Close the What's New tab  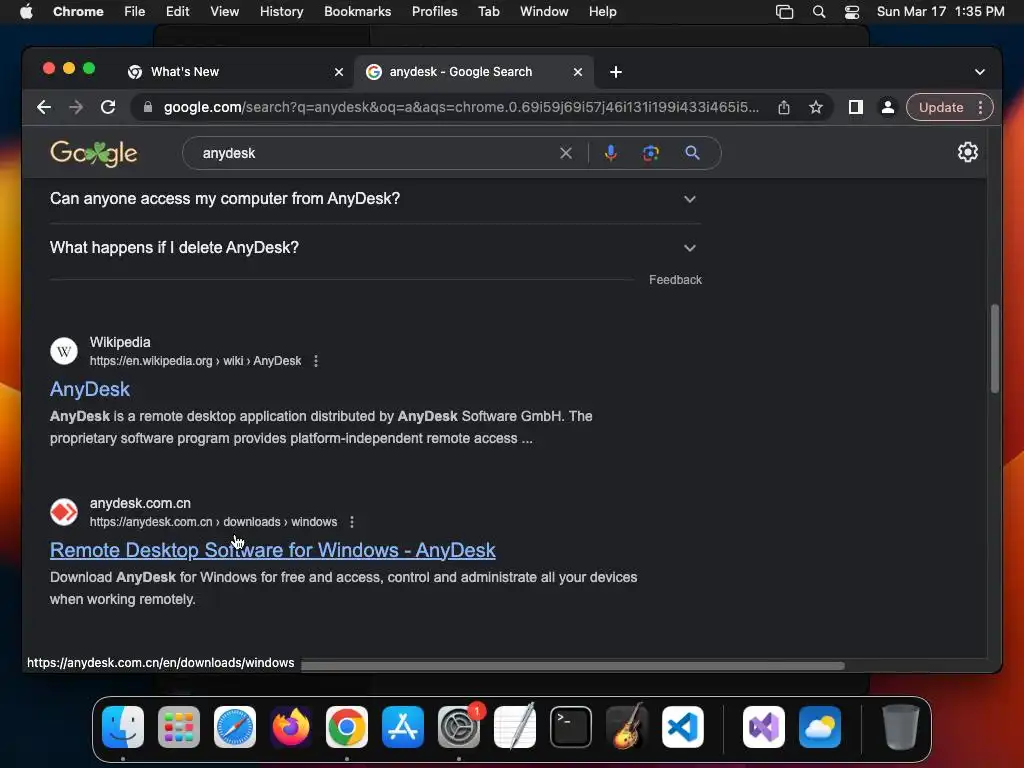[x=339, y=72]
